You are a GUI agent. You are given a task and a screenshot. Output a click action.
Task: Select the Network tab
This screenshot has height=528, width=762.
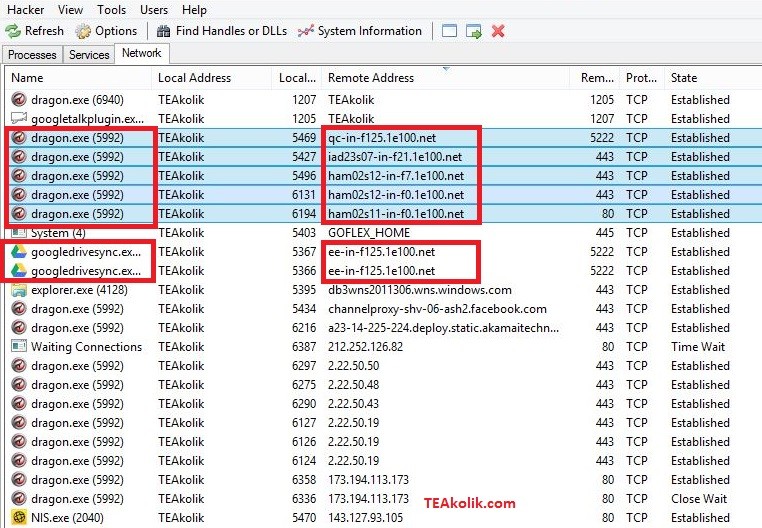tap(141, 53)
